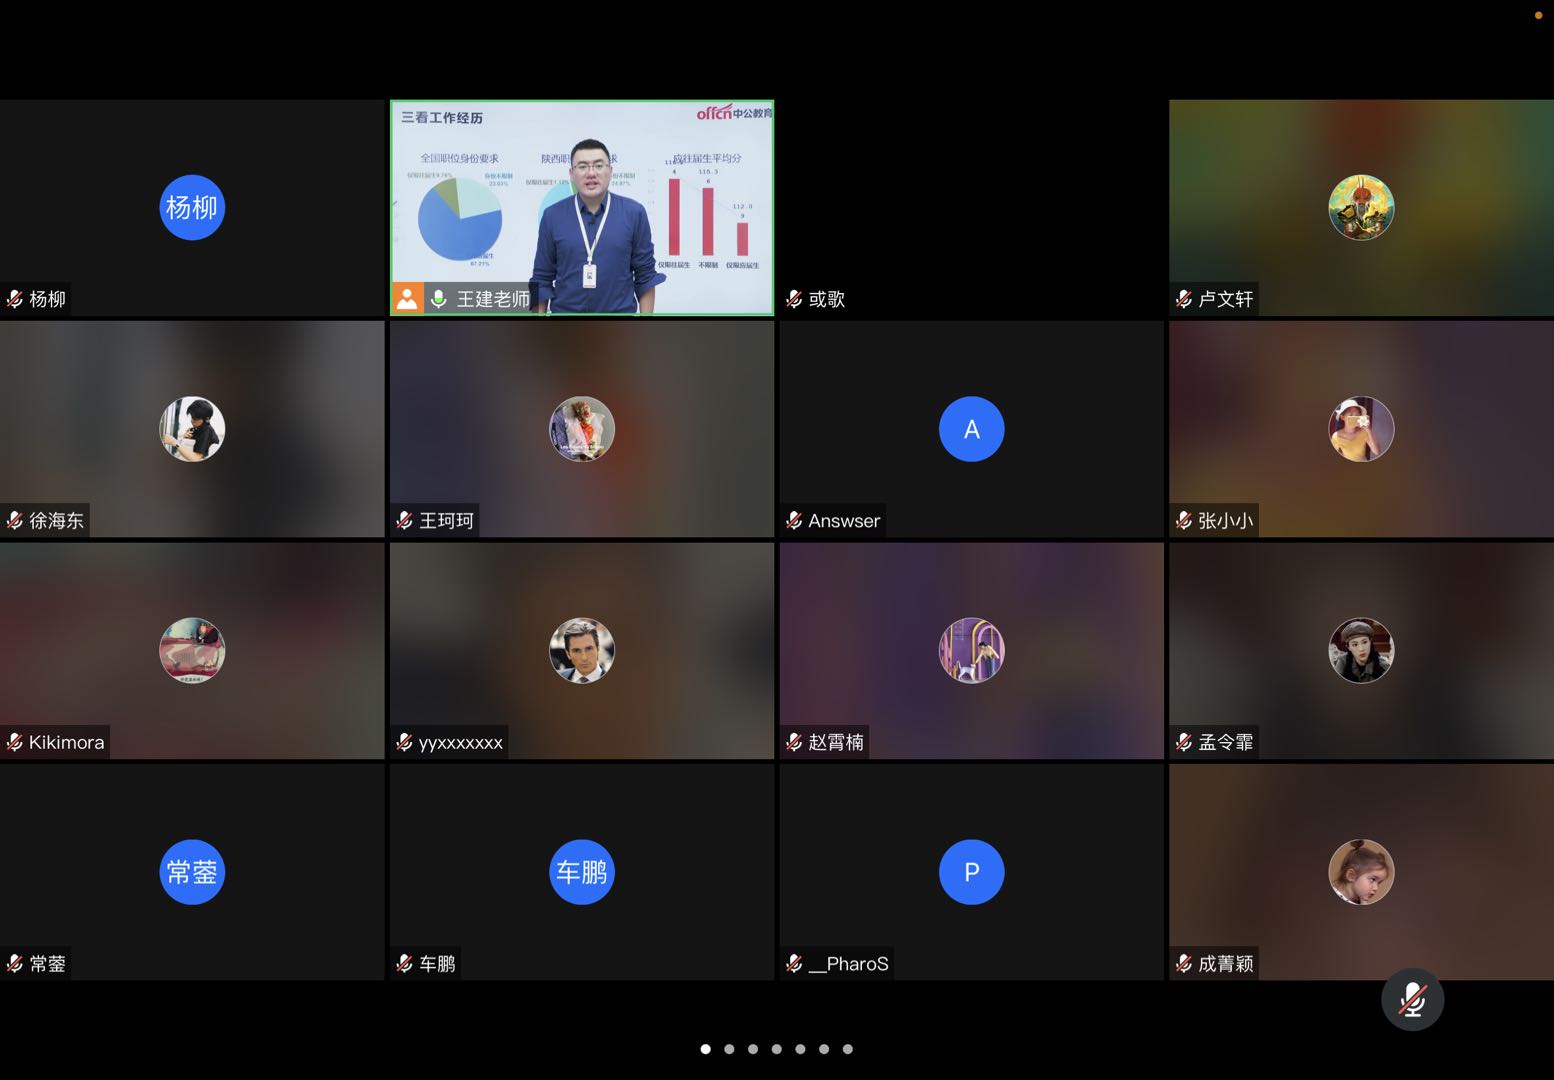Jump to the last page indicator dot
This screenshot has height=1080, width=1554.
848,1049
